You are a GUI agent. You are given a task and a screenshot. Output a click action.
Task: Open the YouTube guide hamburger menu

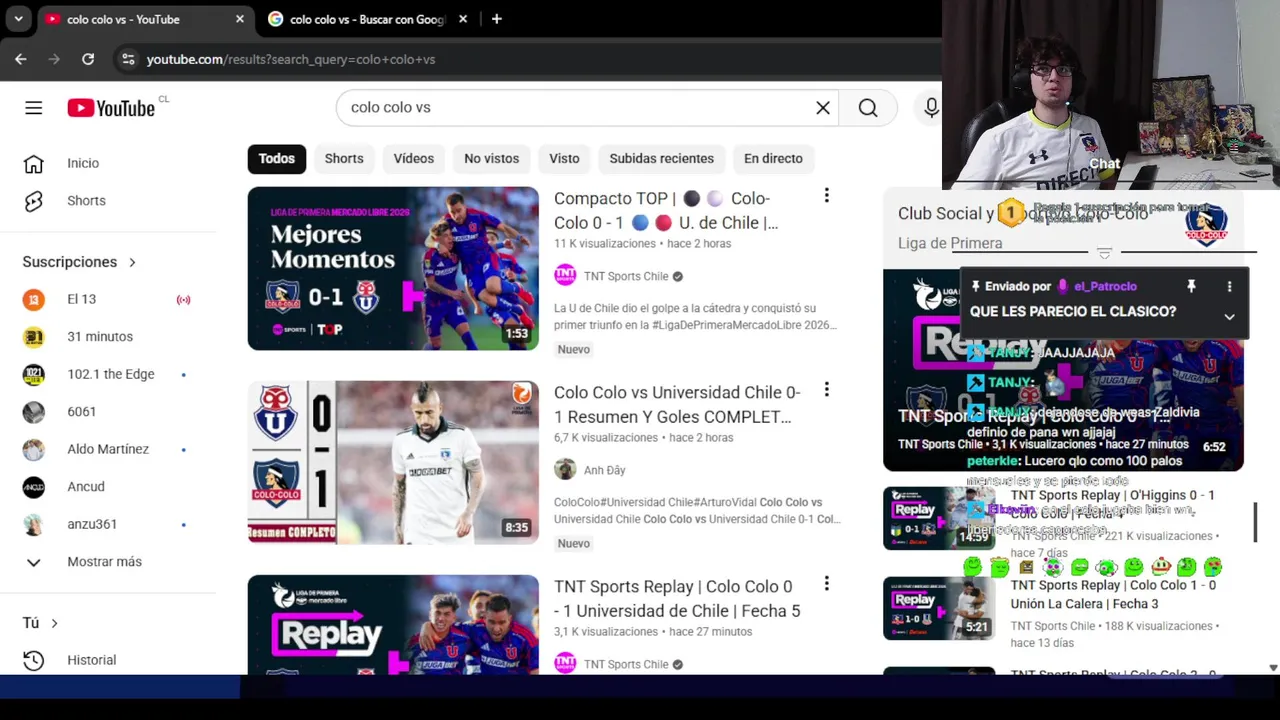tap(34, 108)
